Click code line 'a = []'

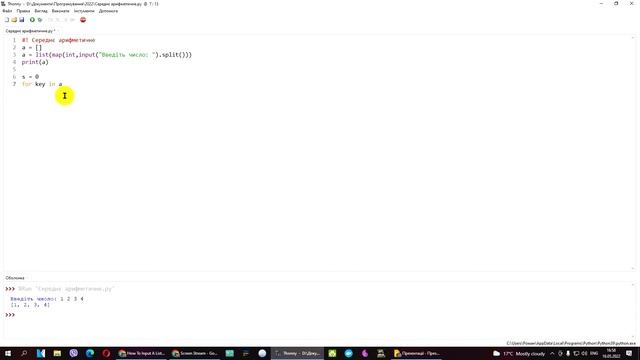(x=32, y=47)
